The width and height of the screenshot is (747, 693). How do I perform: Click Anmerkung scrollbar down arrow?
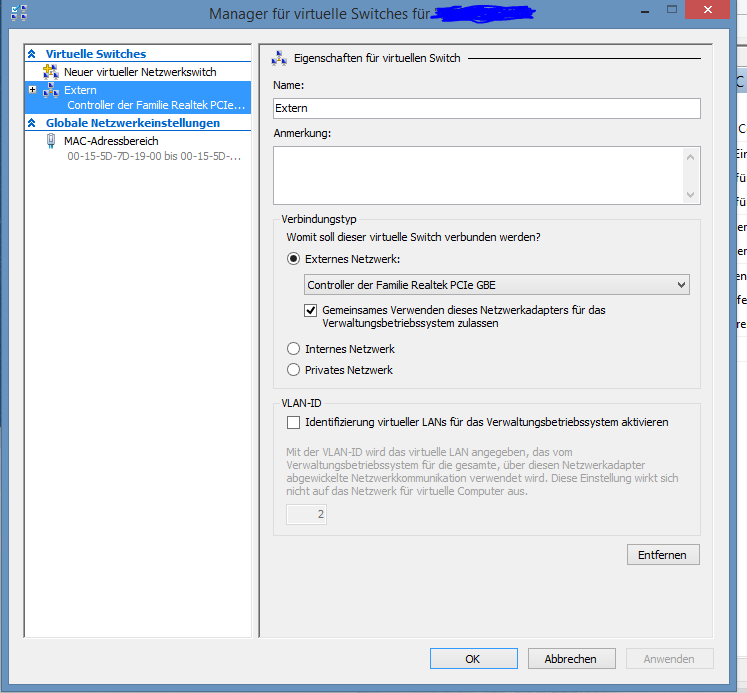pyautogui.click(x=691, y=195)
